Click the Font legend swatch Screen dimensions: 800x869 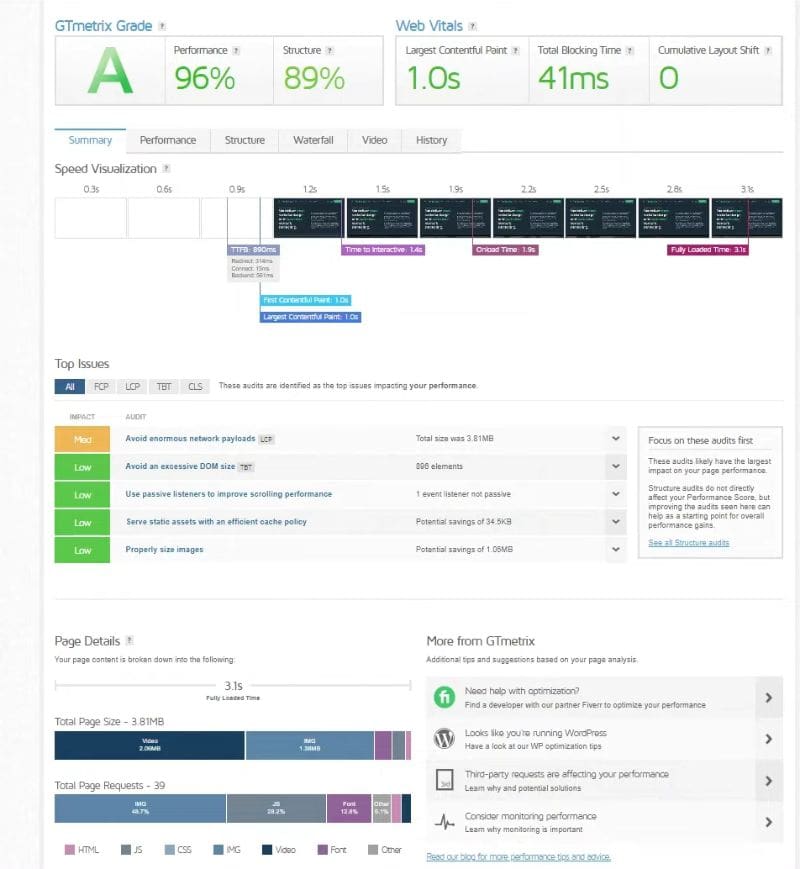[322, 850]
